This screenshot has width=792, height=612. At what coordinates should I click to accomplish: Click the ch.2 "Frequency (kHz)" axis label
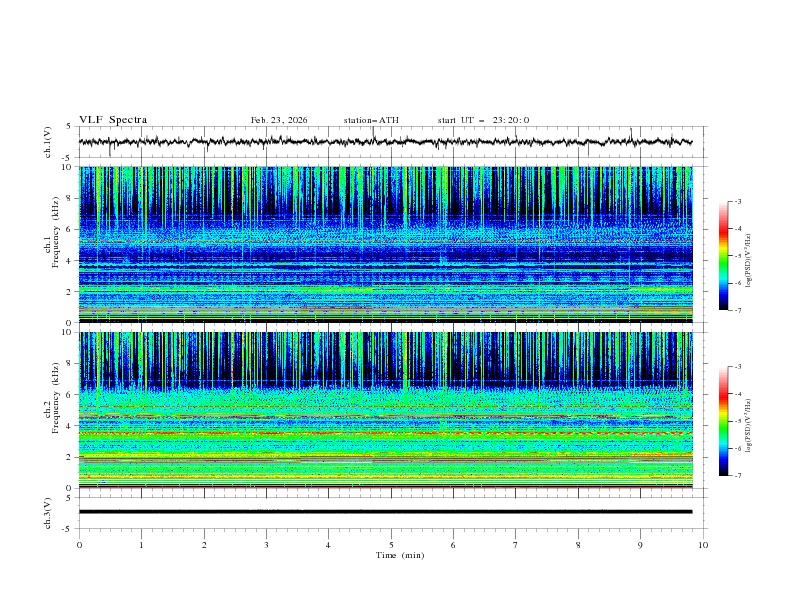pyautogui.click(x=56, y=398)
